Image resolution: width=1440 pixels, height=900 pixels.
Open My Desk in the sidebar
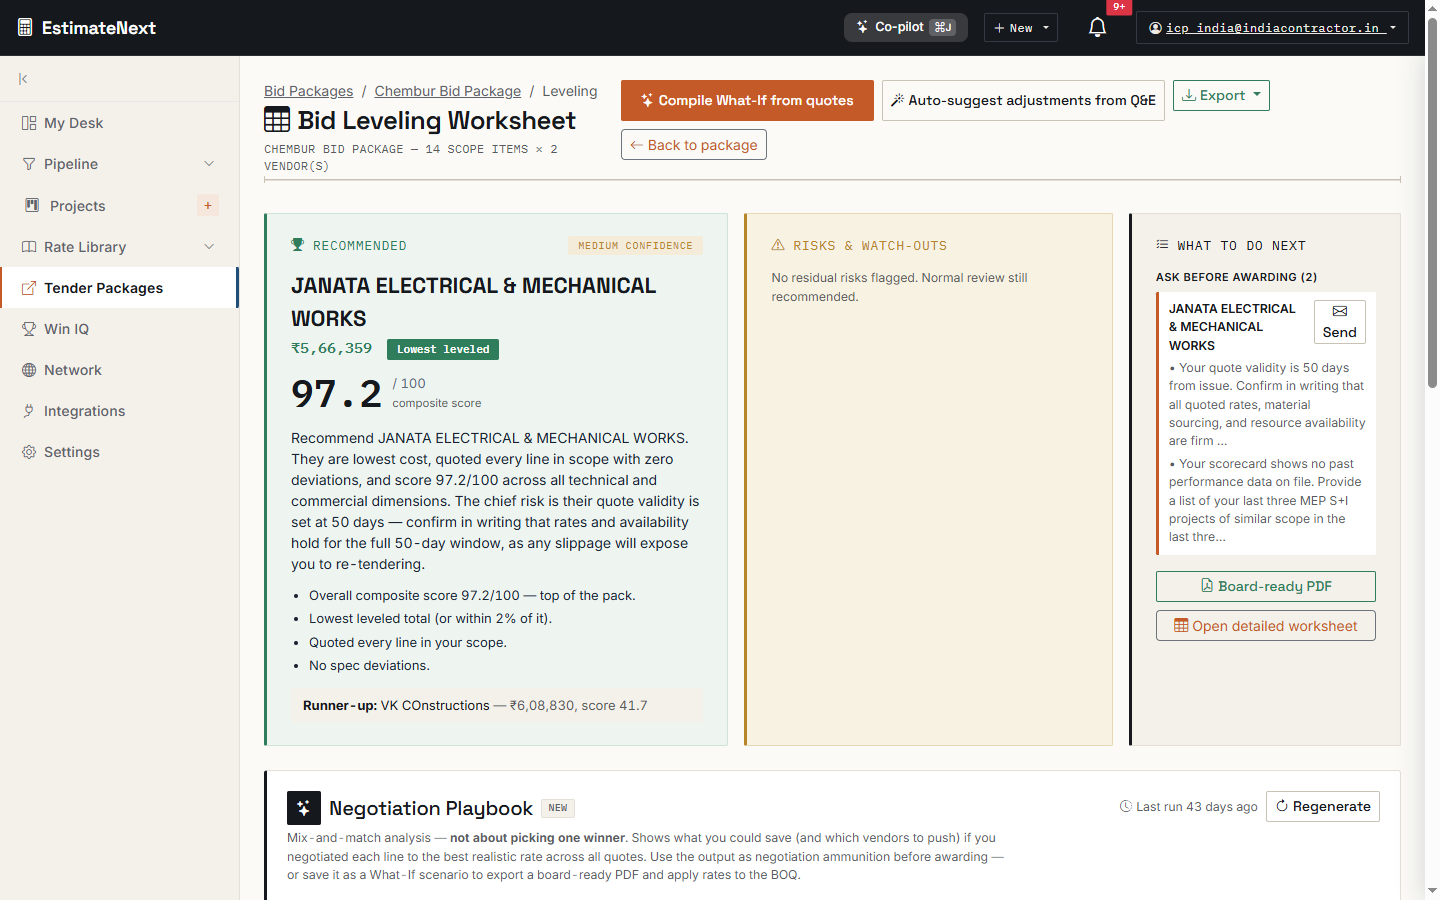[120, 123]
